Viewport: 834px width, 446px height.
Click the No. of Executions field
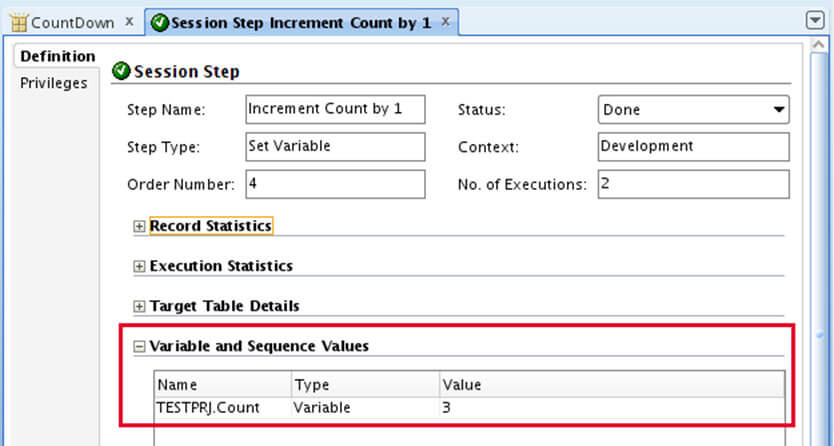click(x=694, y=184)
